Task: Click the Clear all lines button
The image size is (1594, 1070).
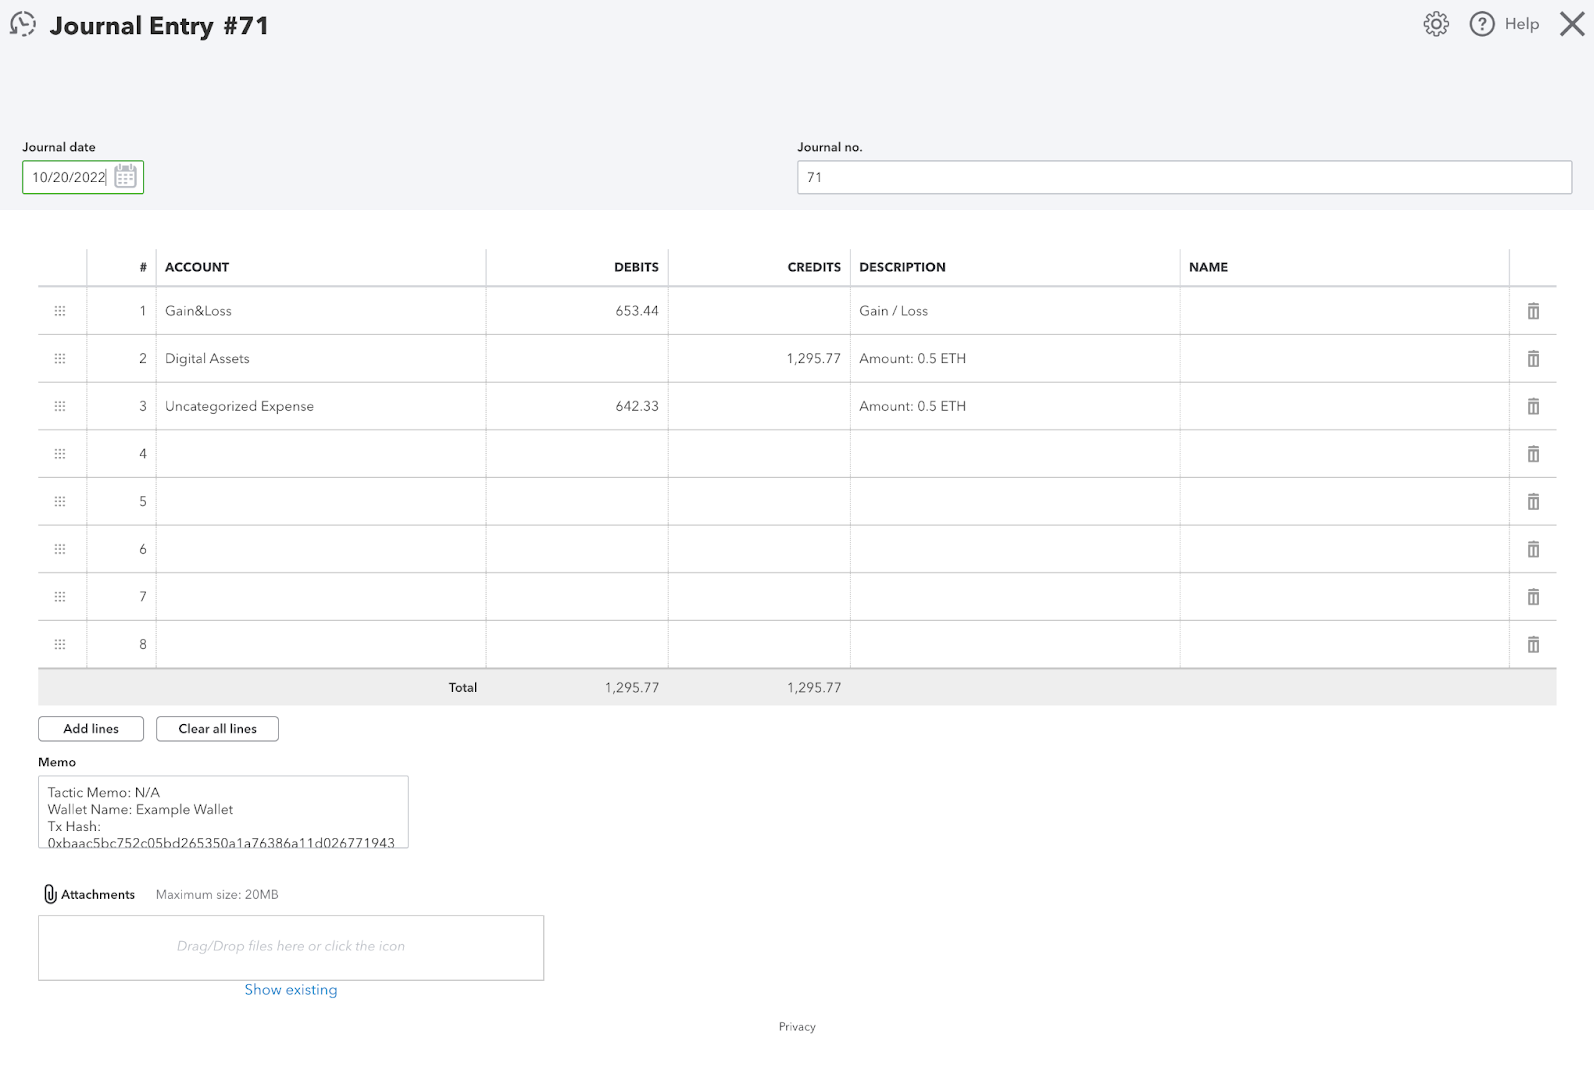Action: coord(217,729)
